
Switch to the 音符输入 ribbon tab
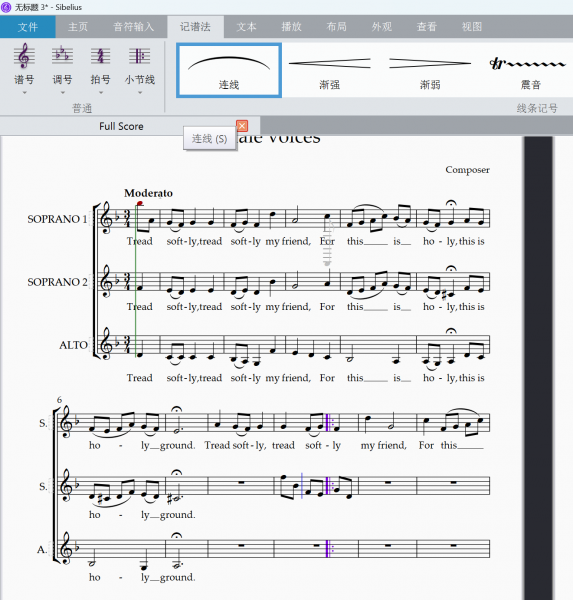[133, 27]
